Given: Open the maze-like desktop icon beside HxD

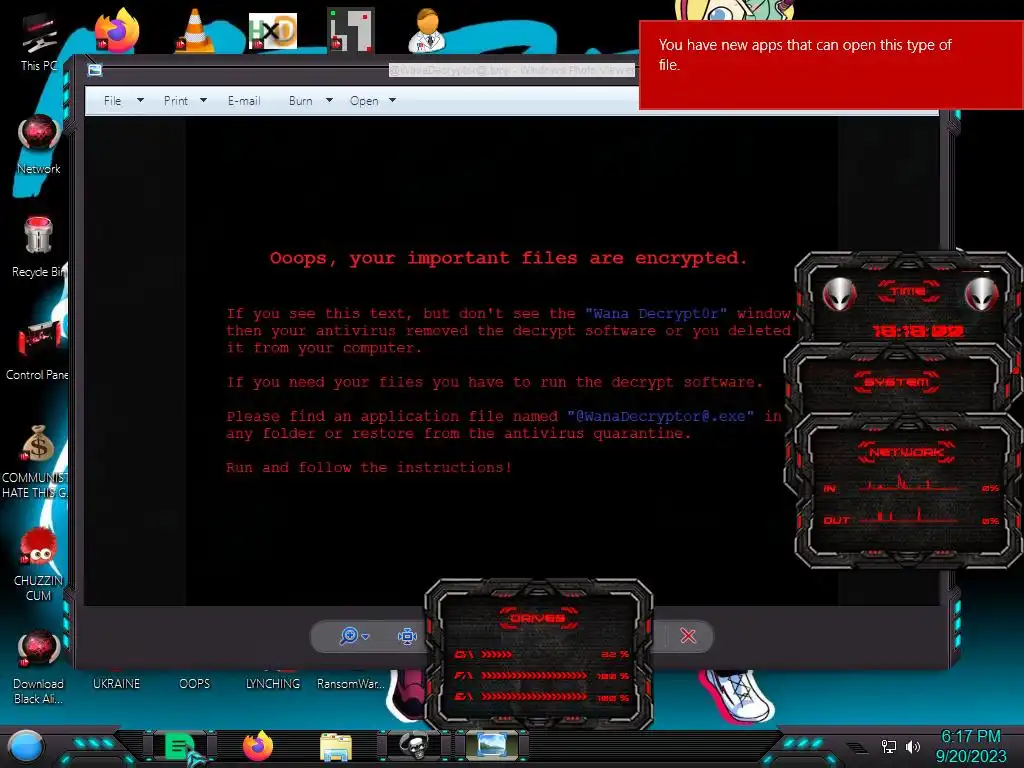Looking at the screenshot, I should 351,30.
